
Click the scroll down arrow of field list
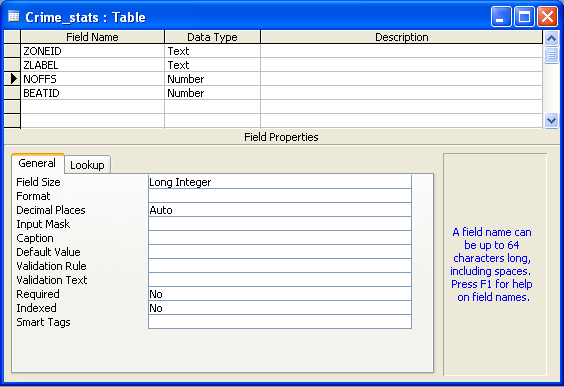tap(551, 120)
